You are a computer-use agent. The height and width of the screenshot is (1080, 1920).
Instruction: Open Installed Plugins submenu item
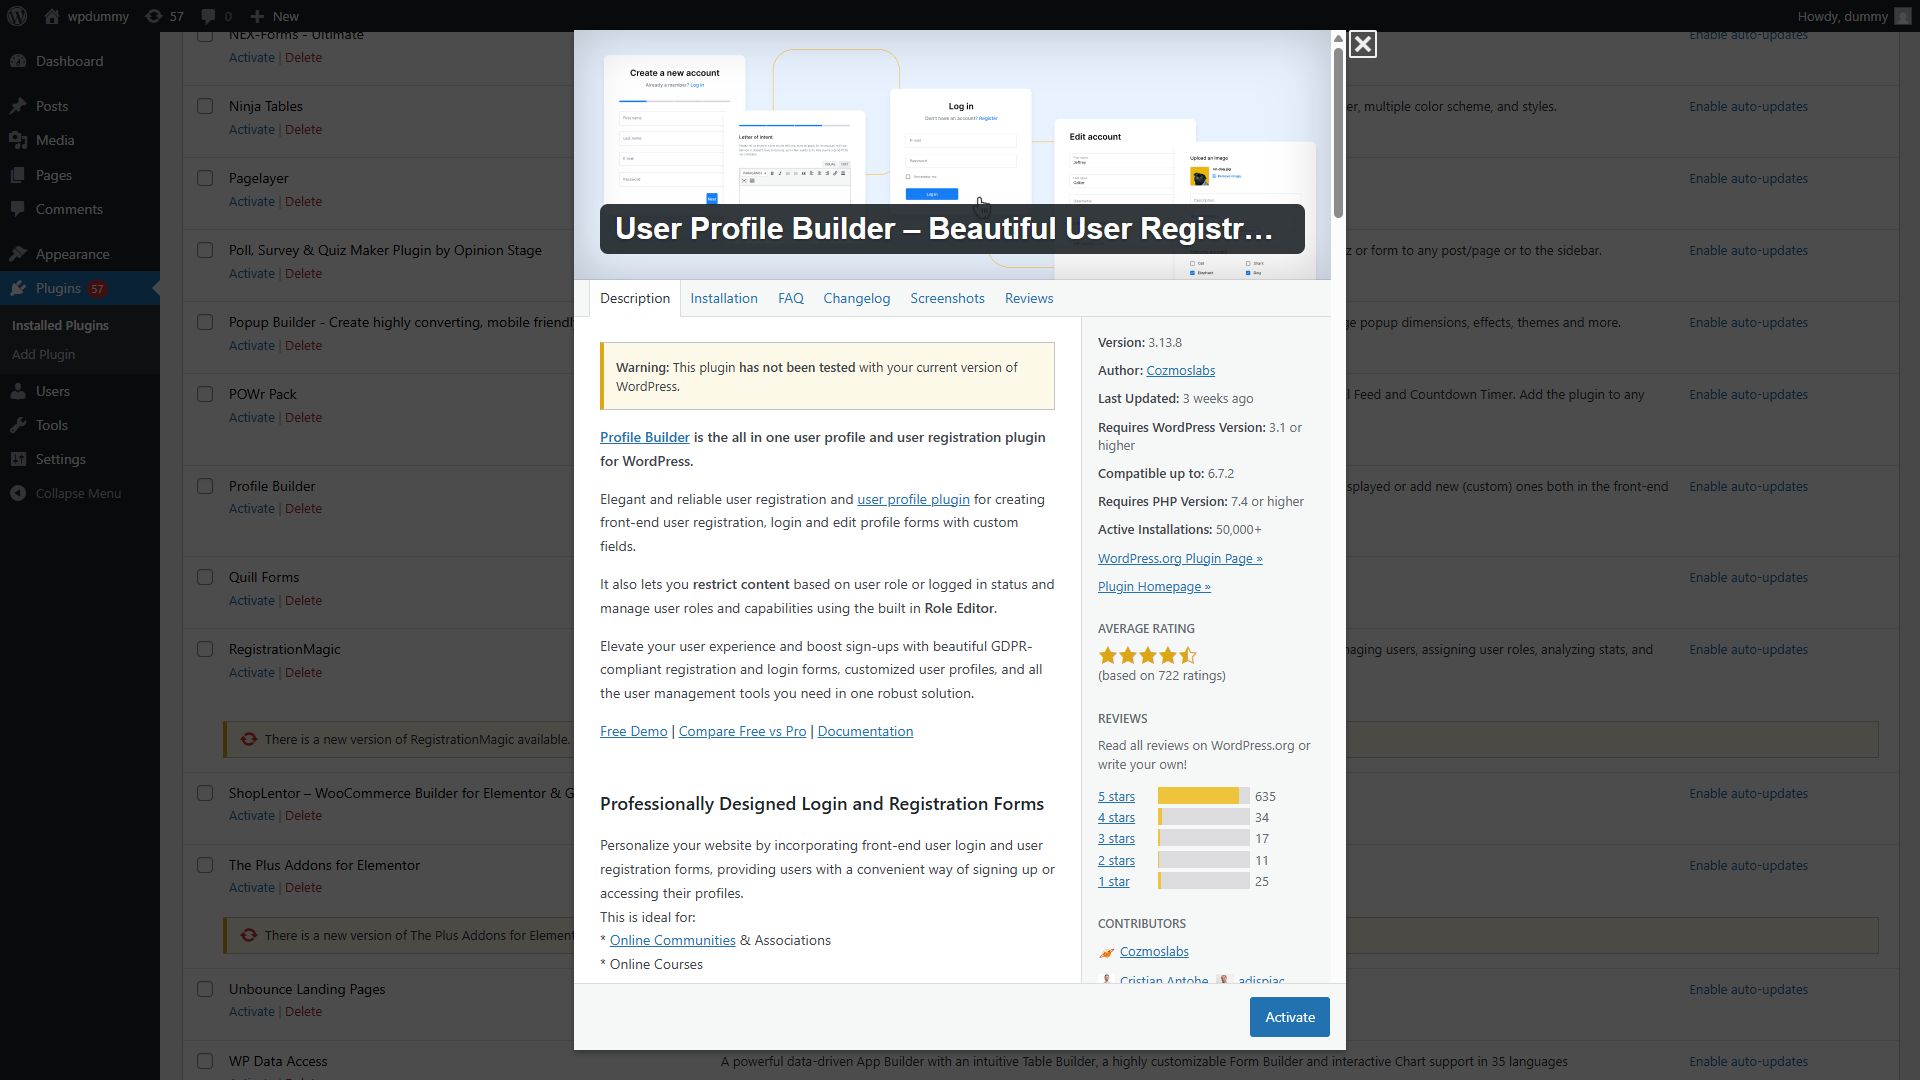coord(60,325)
